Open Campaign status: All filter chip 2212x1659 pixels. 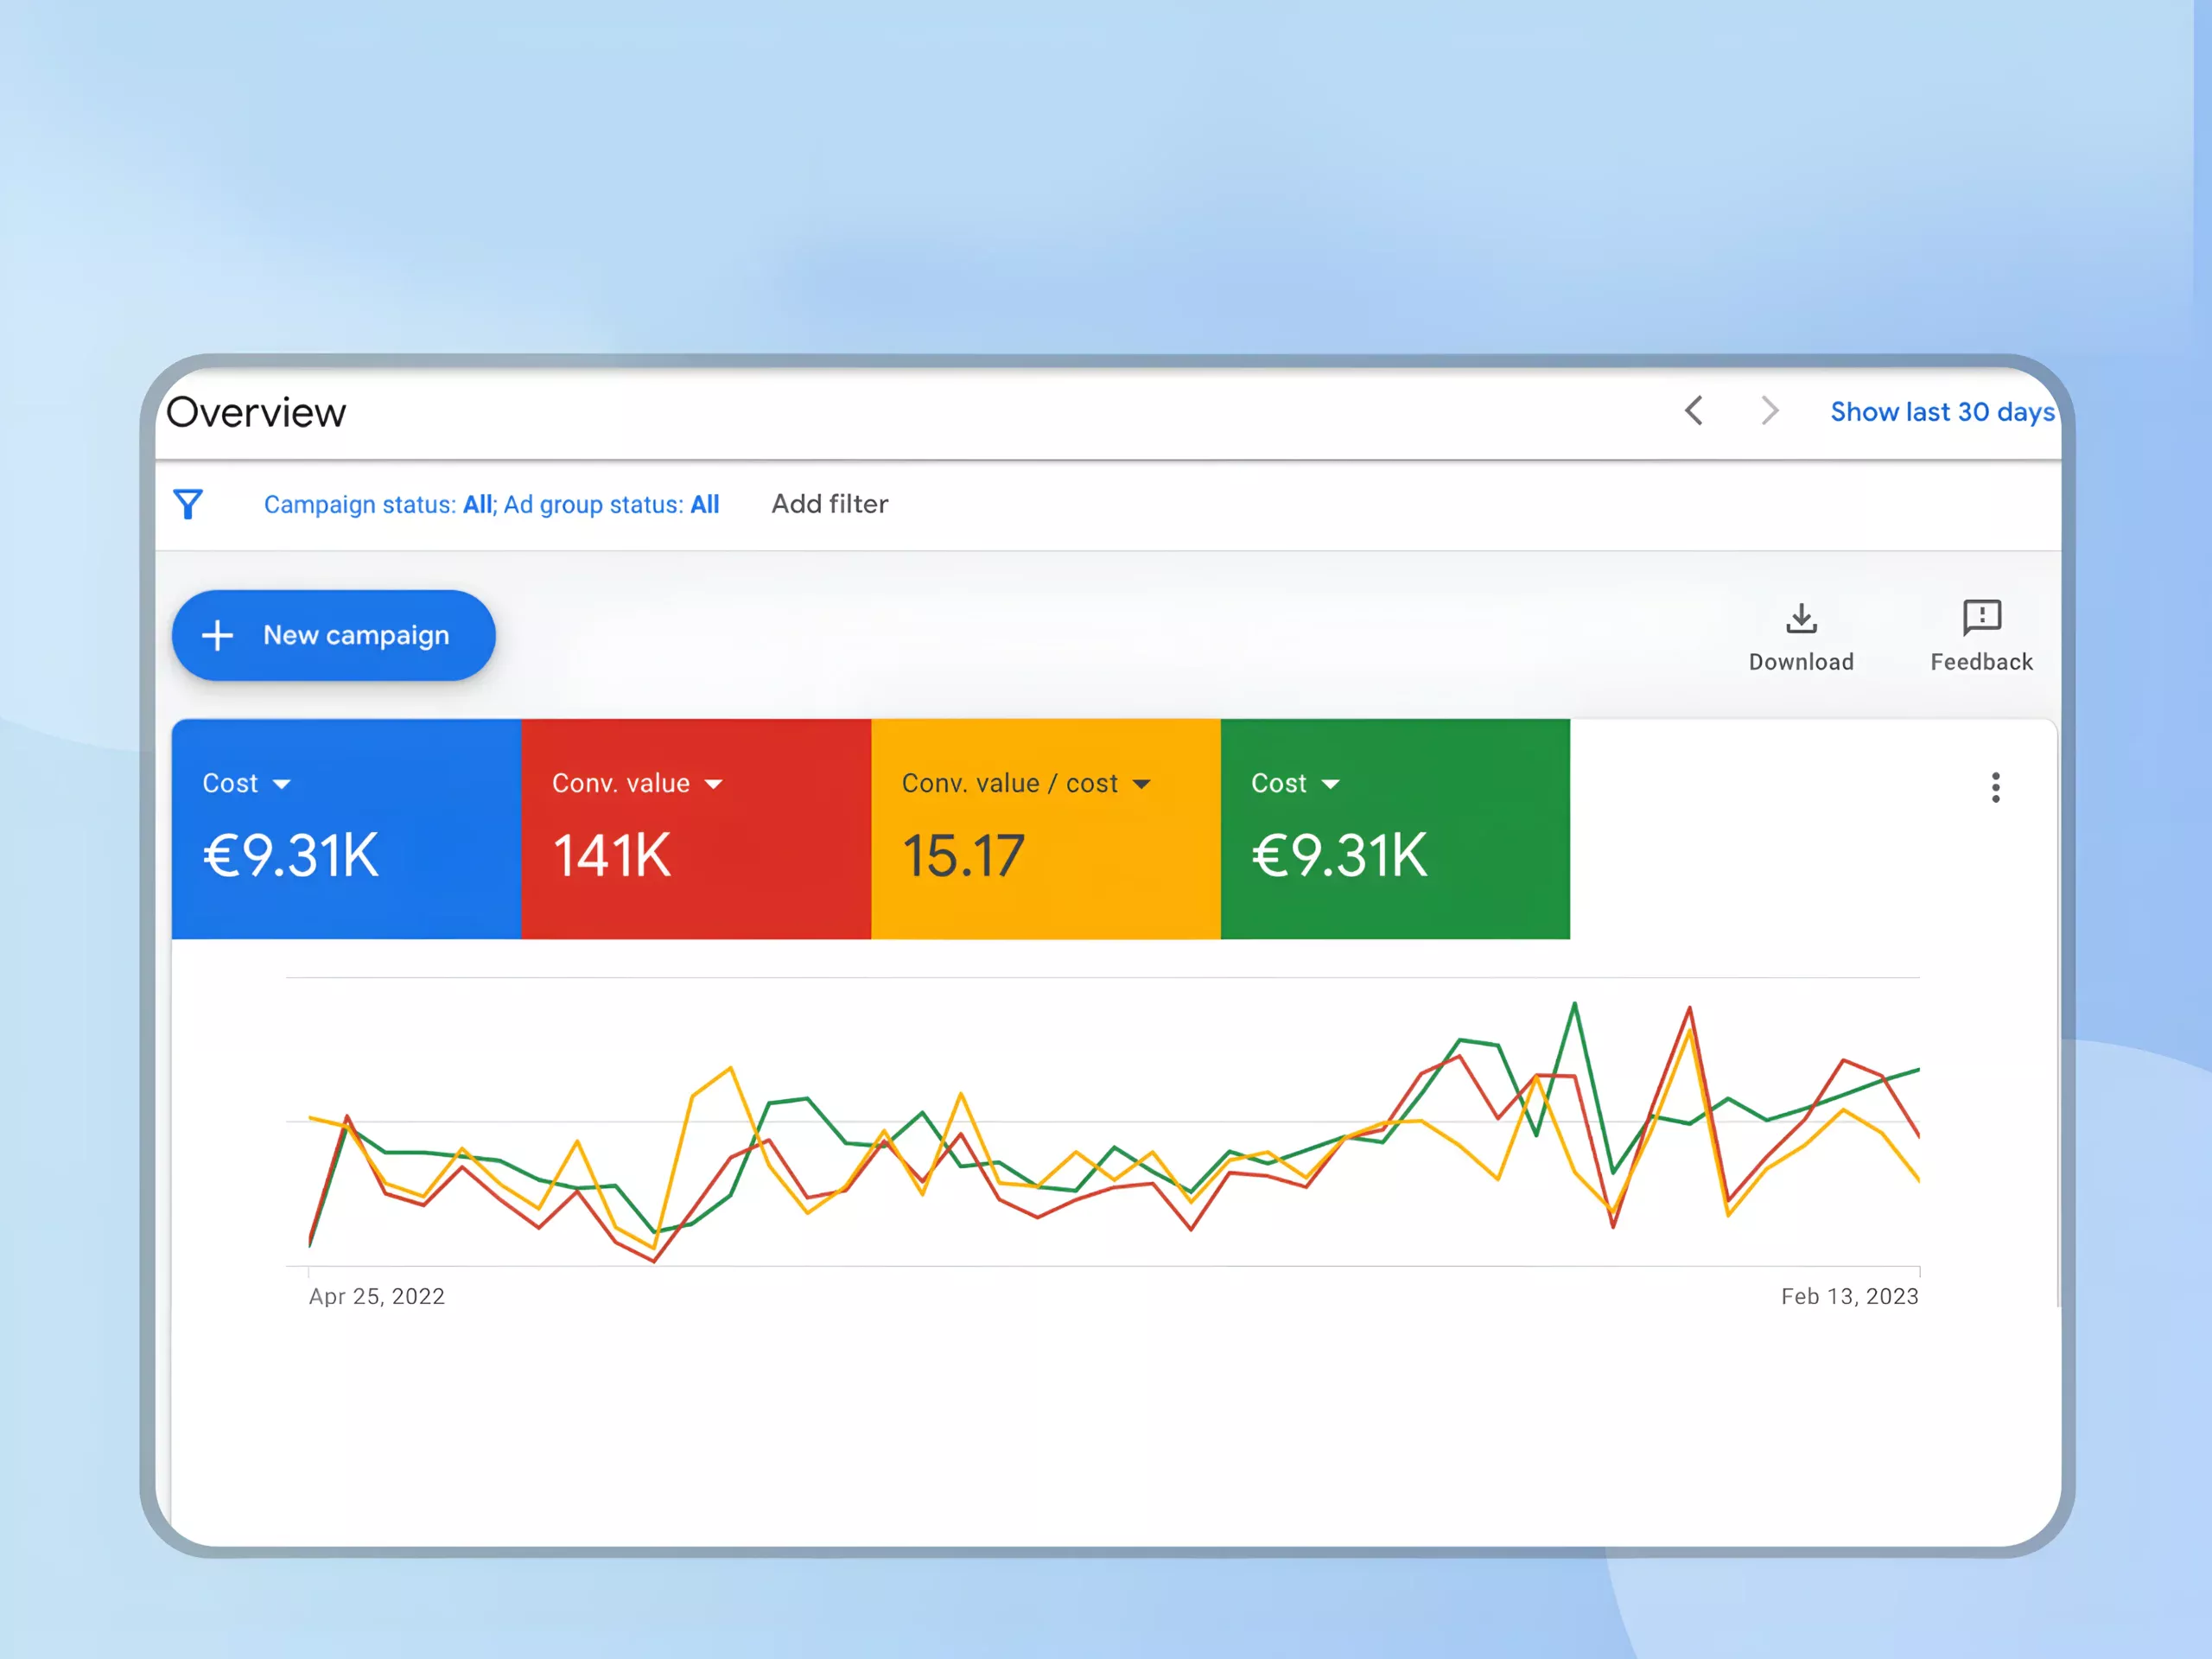coord(378,505)
